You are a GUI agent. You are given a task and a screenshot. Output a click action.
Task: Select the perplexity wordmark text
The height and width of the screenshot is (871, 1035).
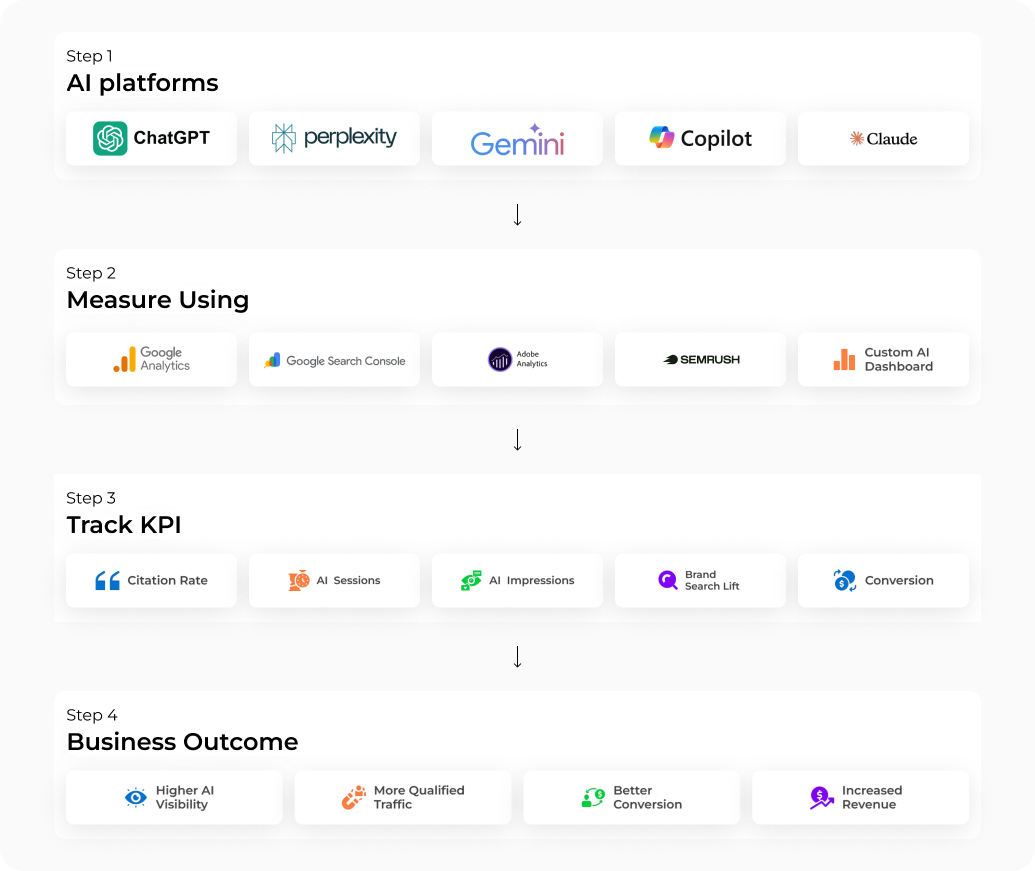(350, 138)
